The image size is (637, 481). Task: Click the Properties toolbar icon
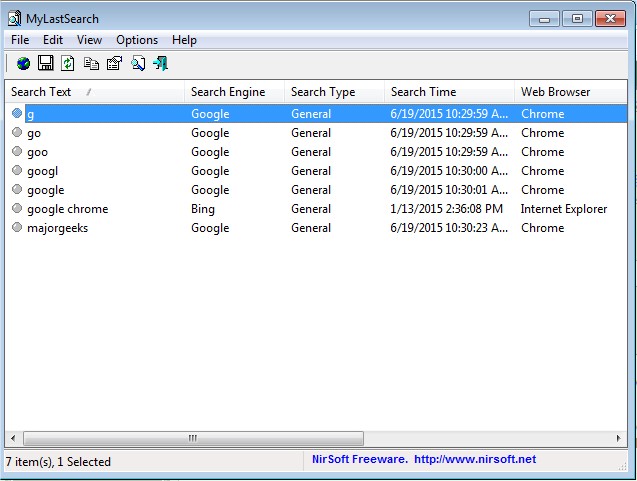(114, 63)
